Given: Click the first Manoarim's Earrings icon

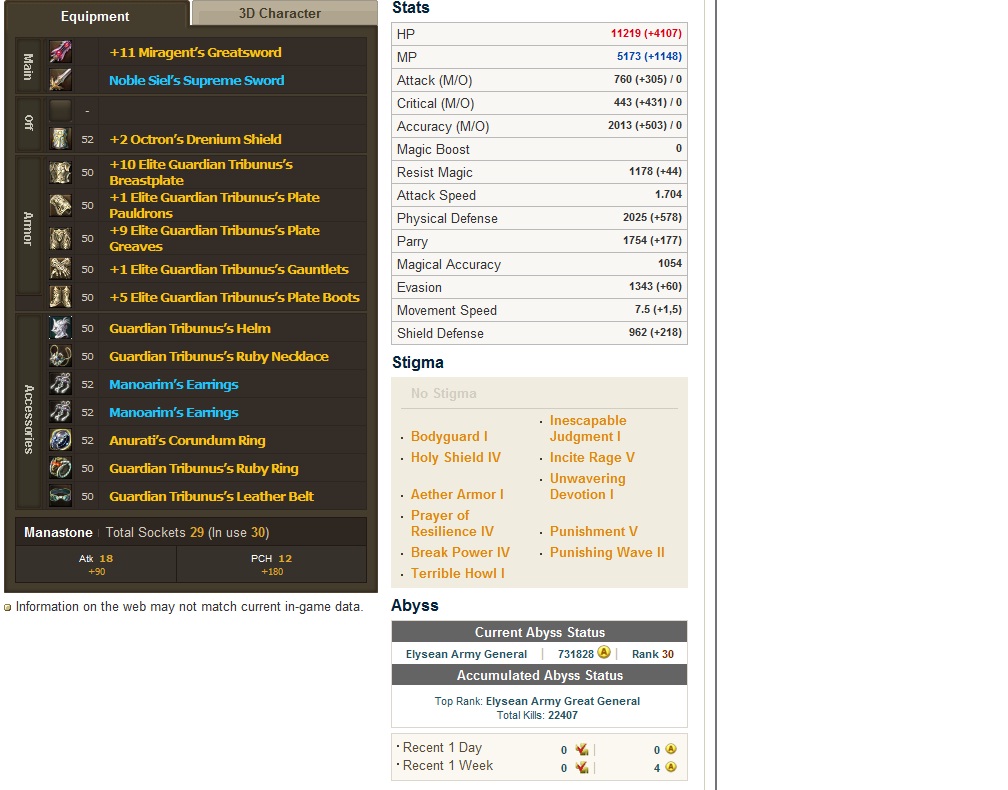Looking at the screenshot, I should click(60, 384).
